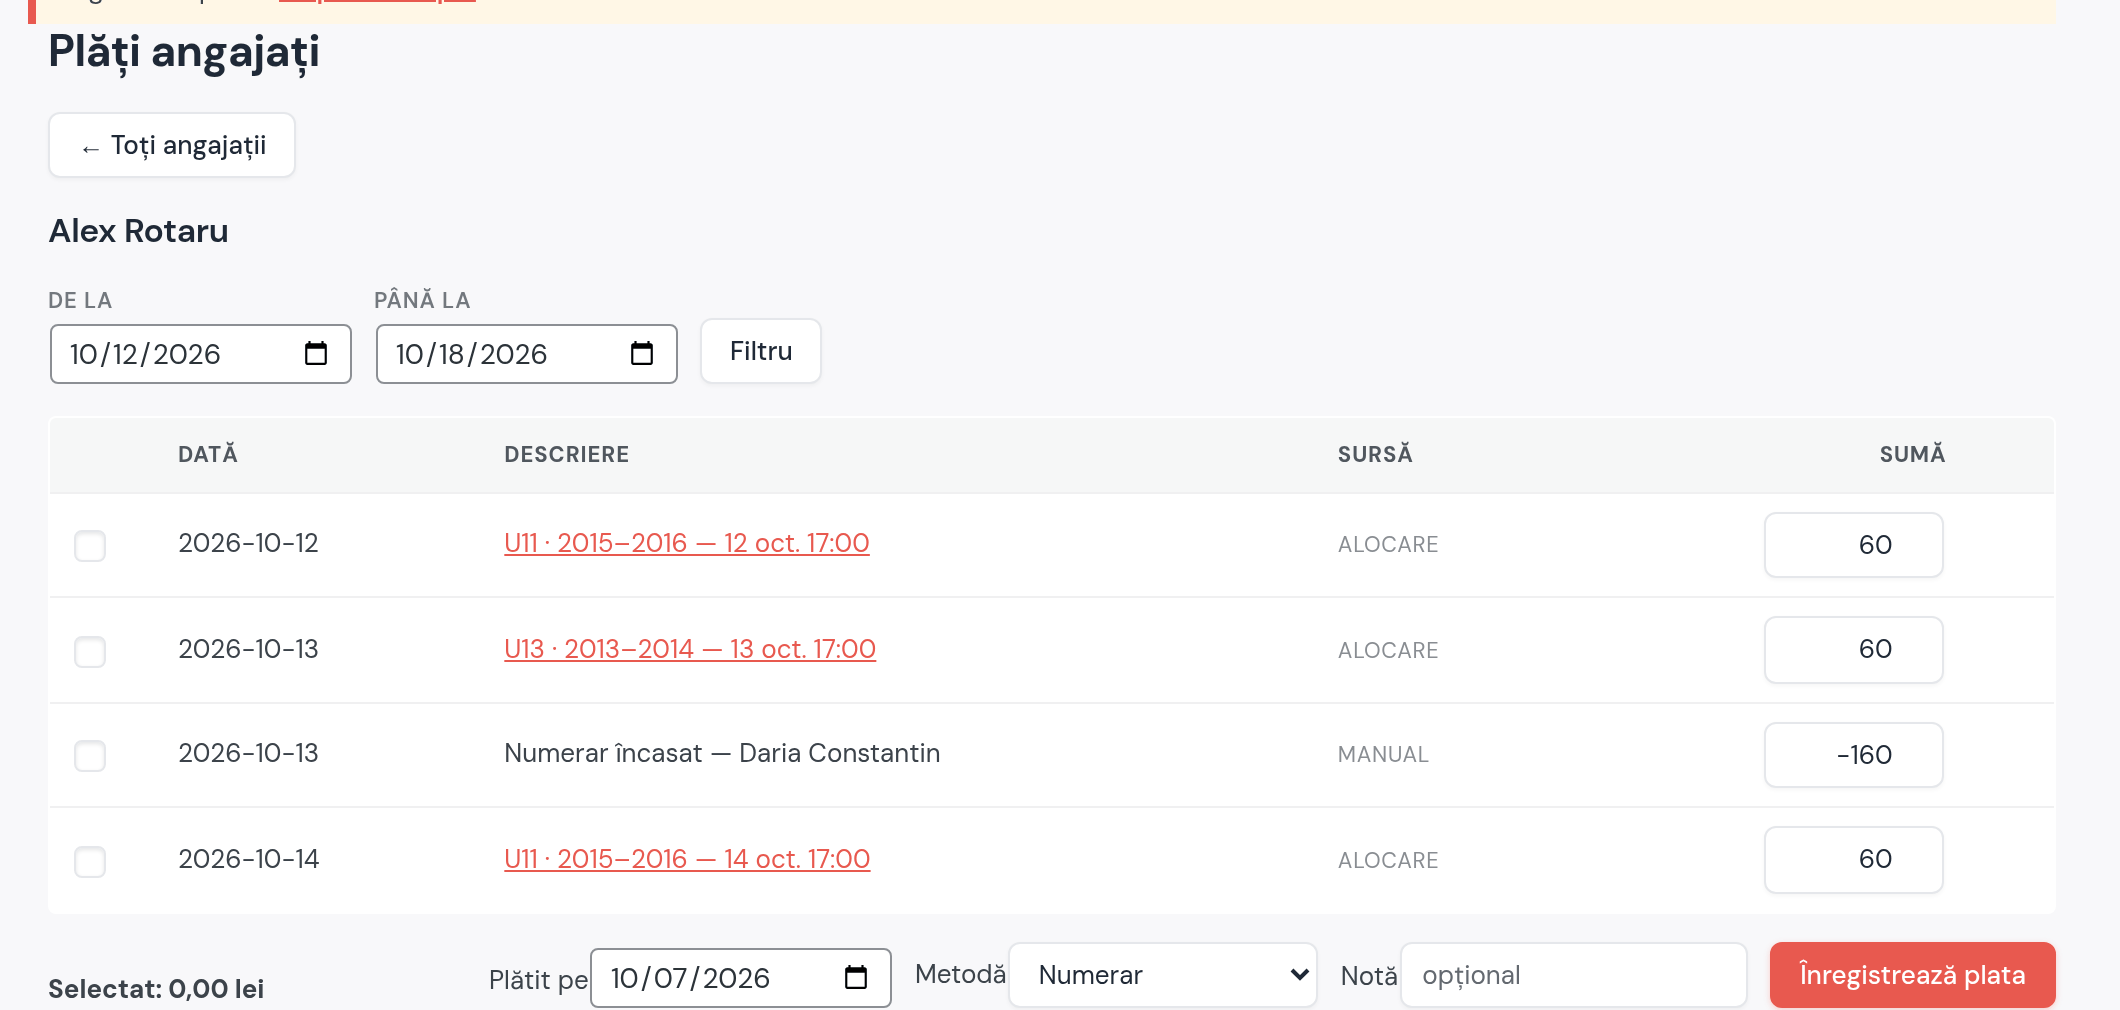Go back to Toți angajații
The height and width of the screenshot is (1010, 2120).
tap(172, 145)
